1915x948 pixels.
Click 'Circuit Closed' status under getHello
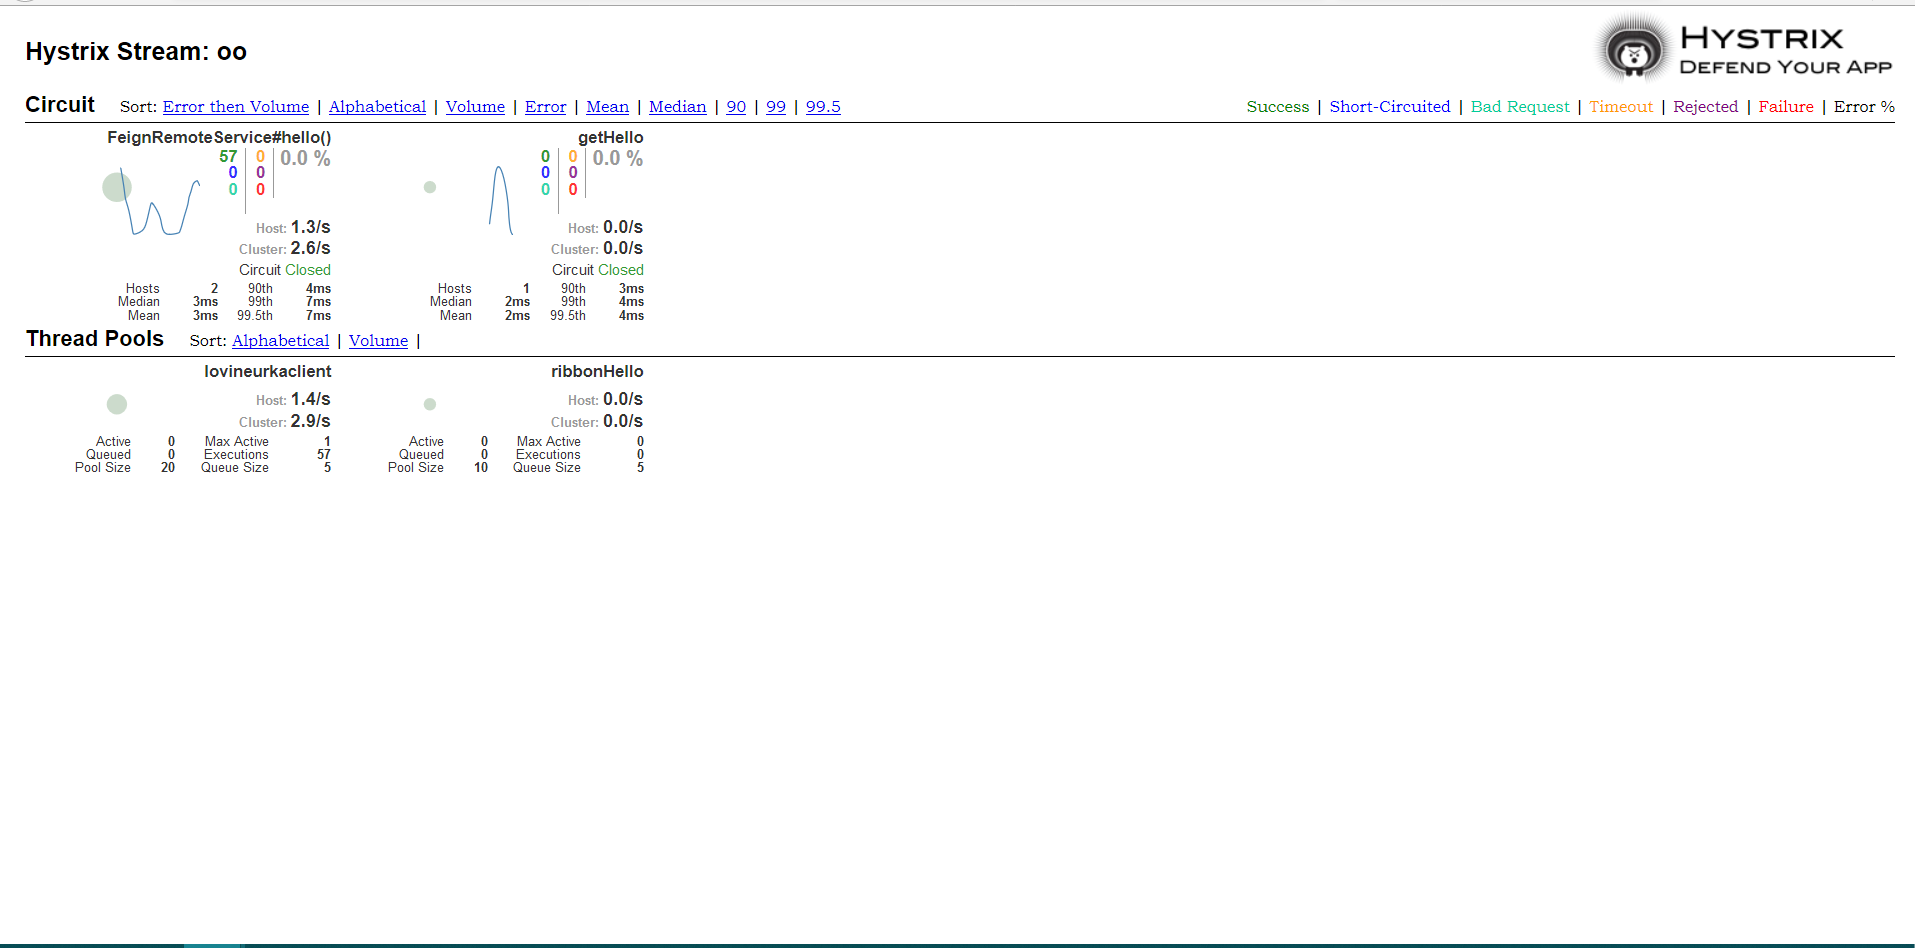[x=598, y=270]
